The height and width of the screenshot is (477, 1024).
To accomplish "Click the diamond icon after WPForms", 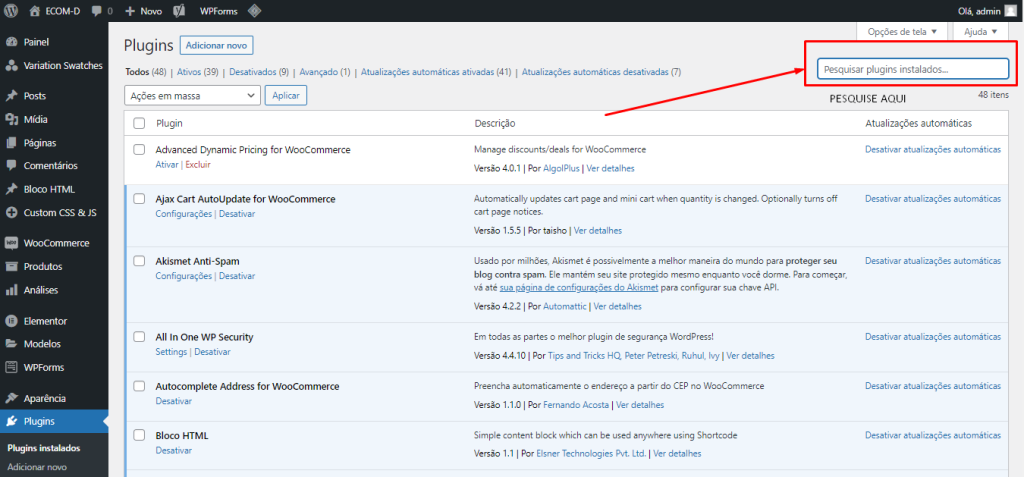I will [x=255, y=10].
